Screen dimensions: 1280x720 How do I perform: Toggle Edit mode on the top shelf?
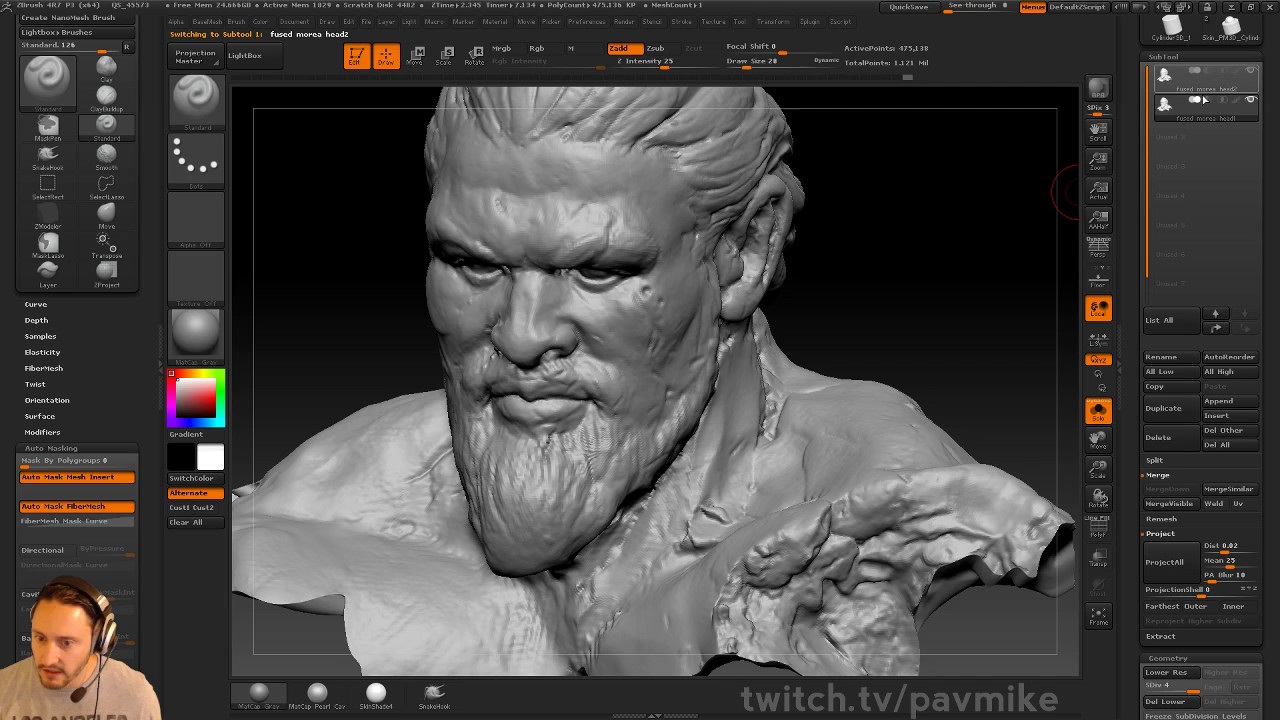click(x=355, y=56)
